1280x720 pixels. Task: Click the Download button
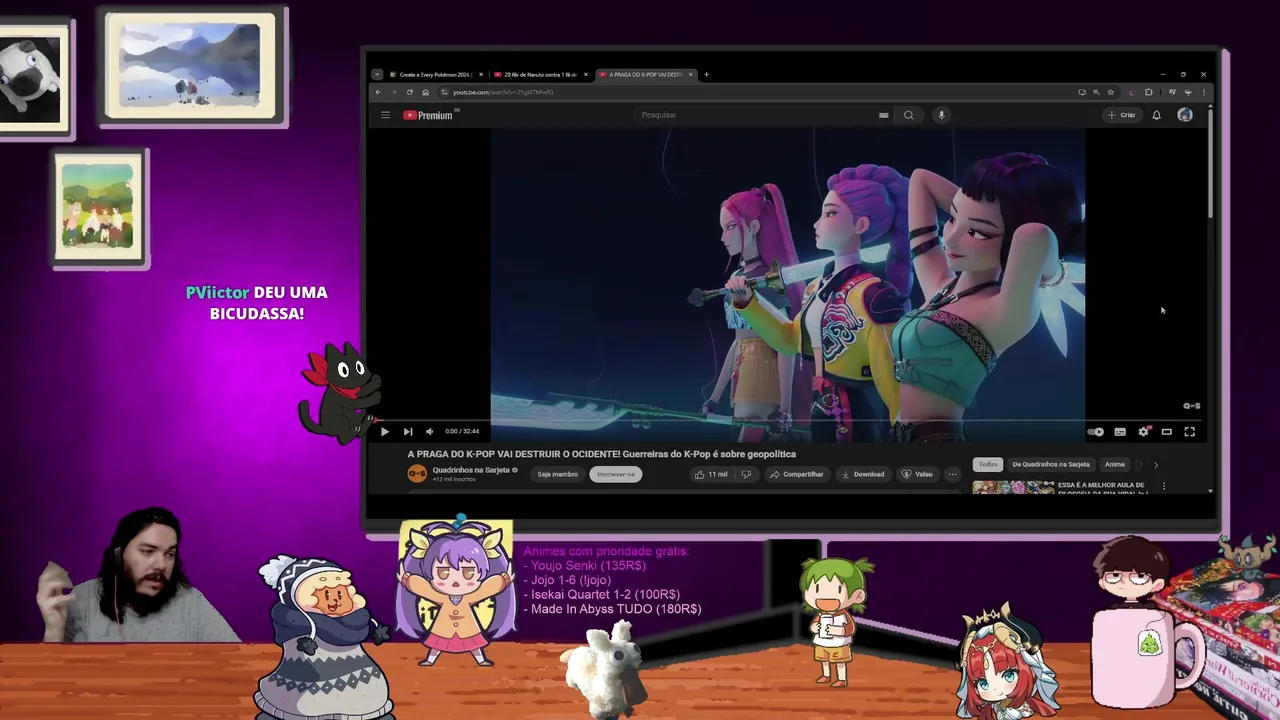tap(863, 474)
